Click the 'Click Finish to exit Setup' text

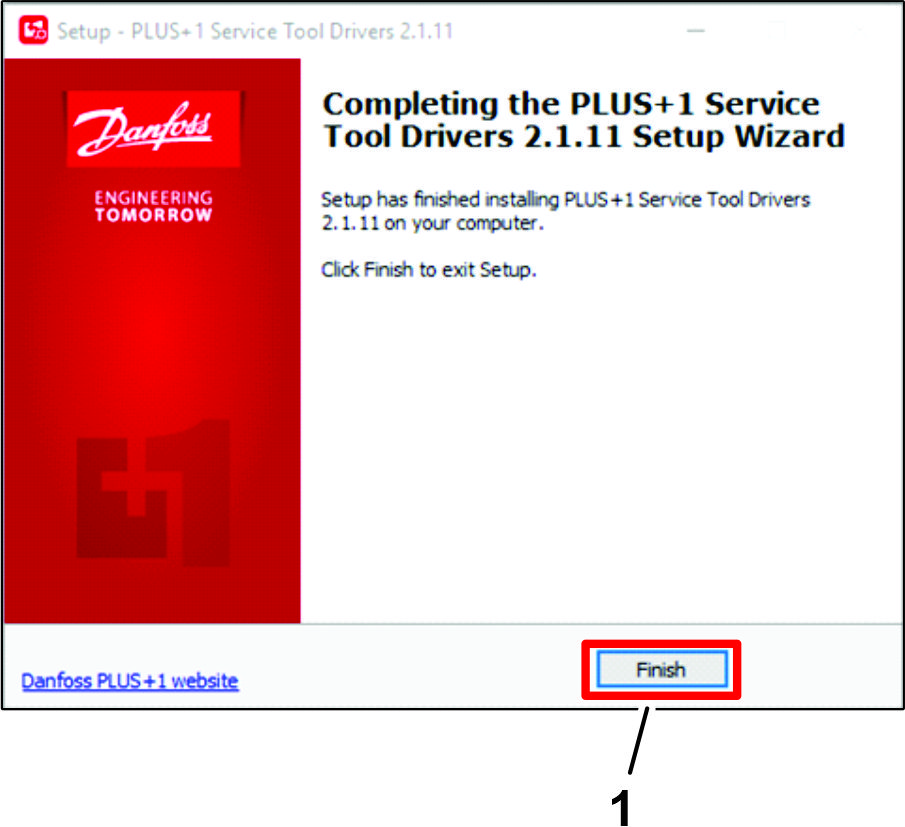pos(429,270)
